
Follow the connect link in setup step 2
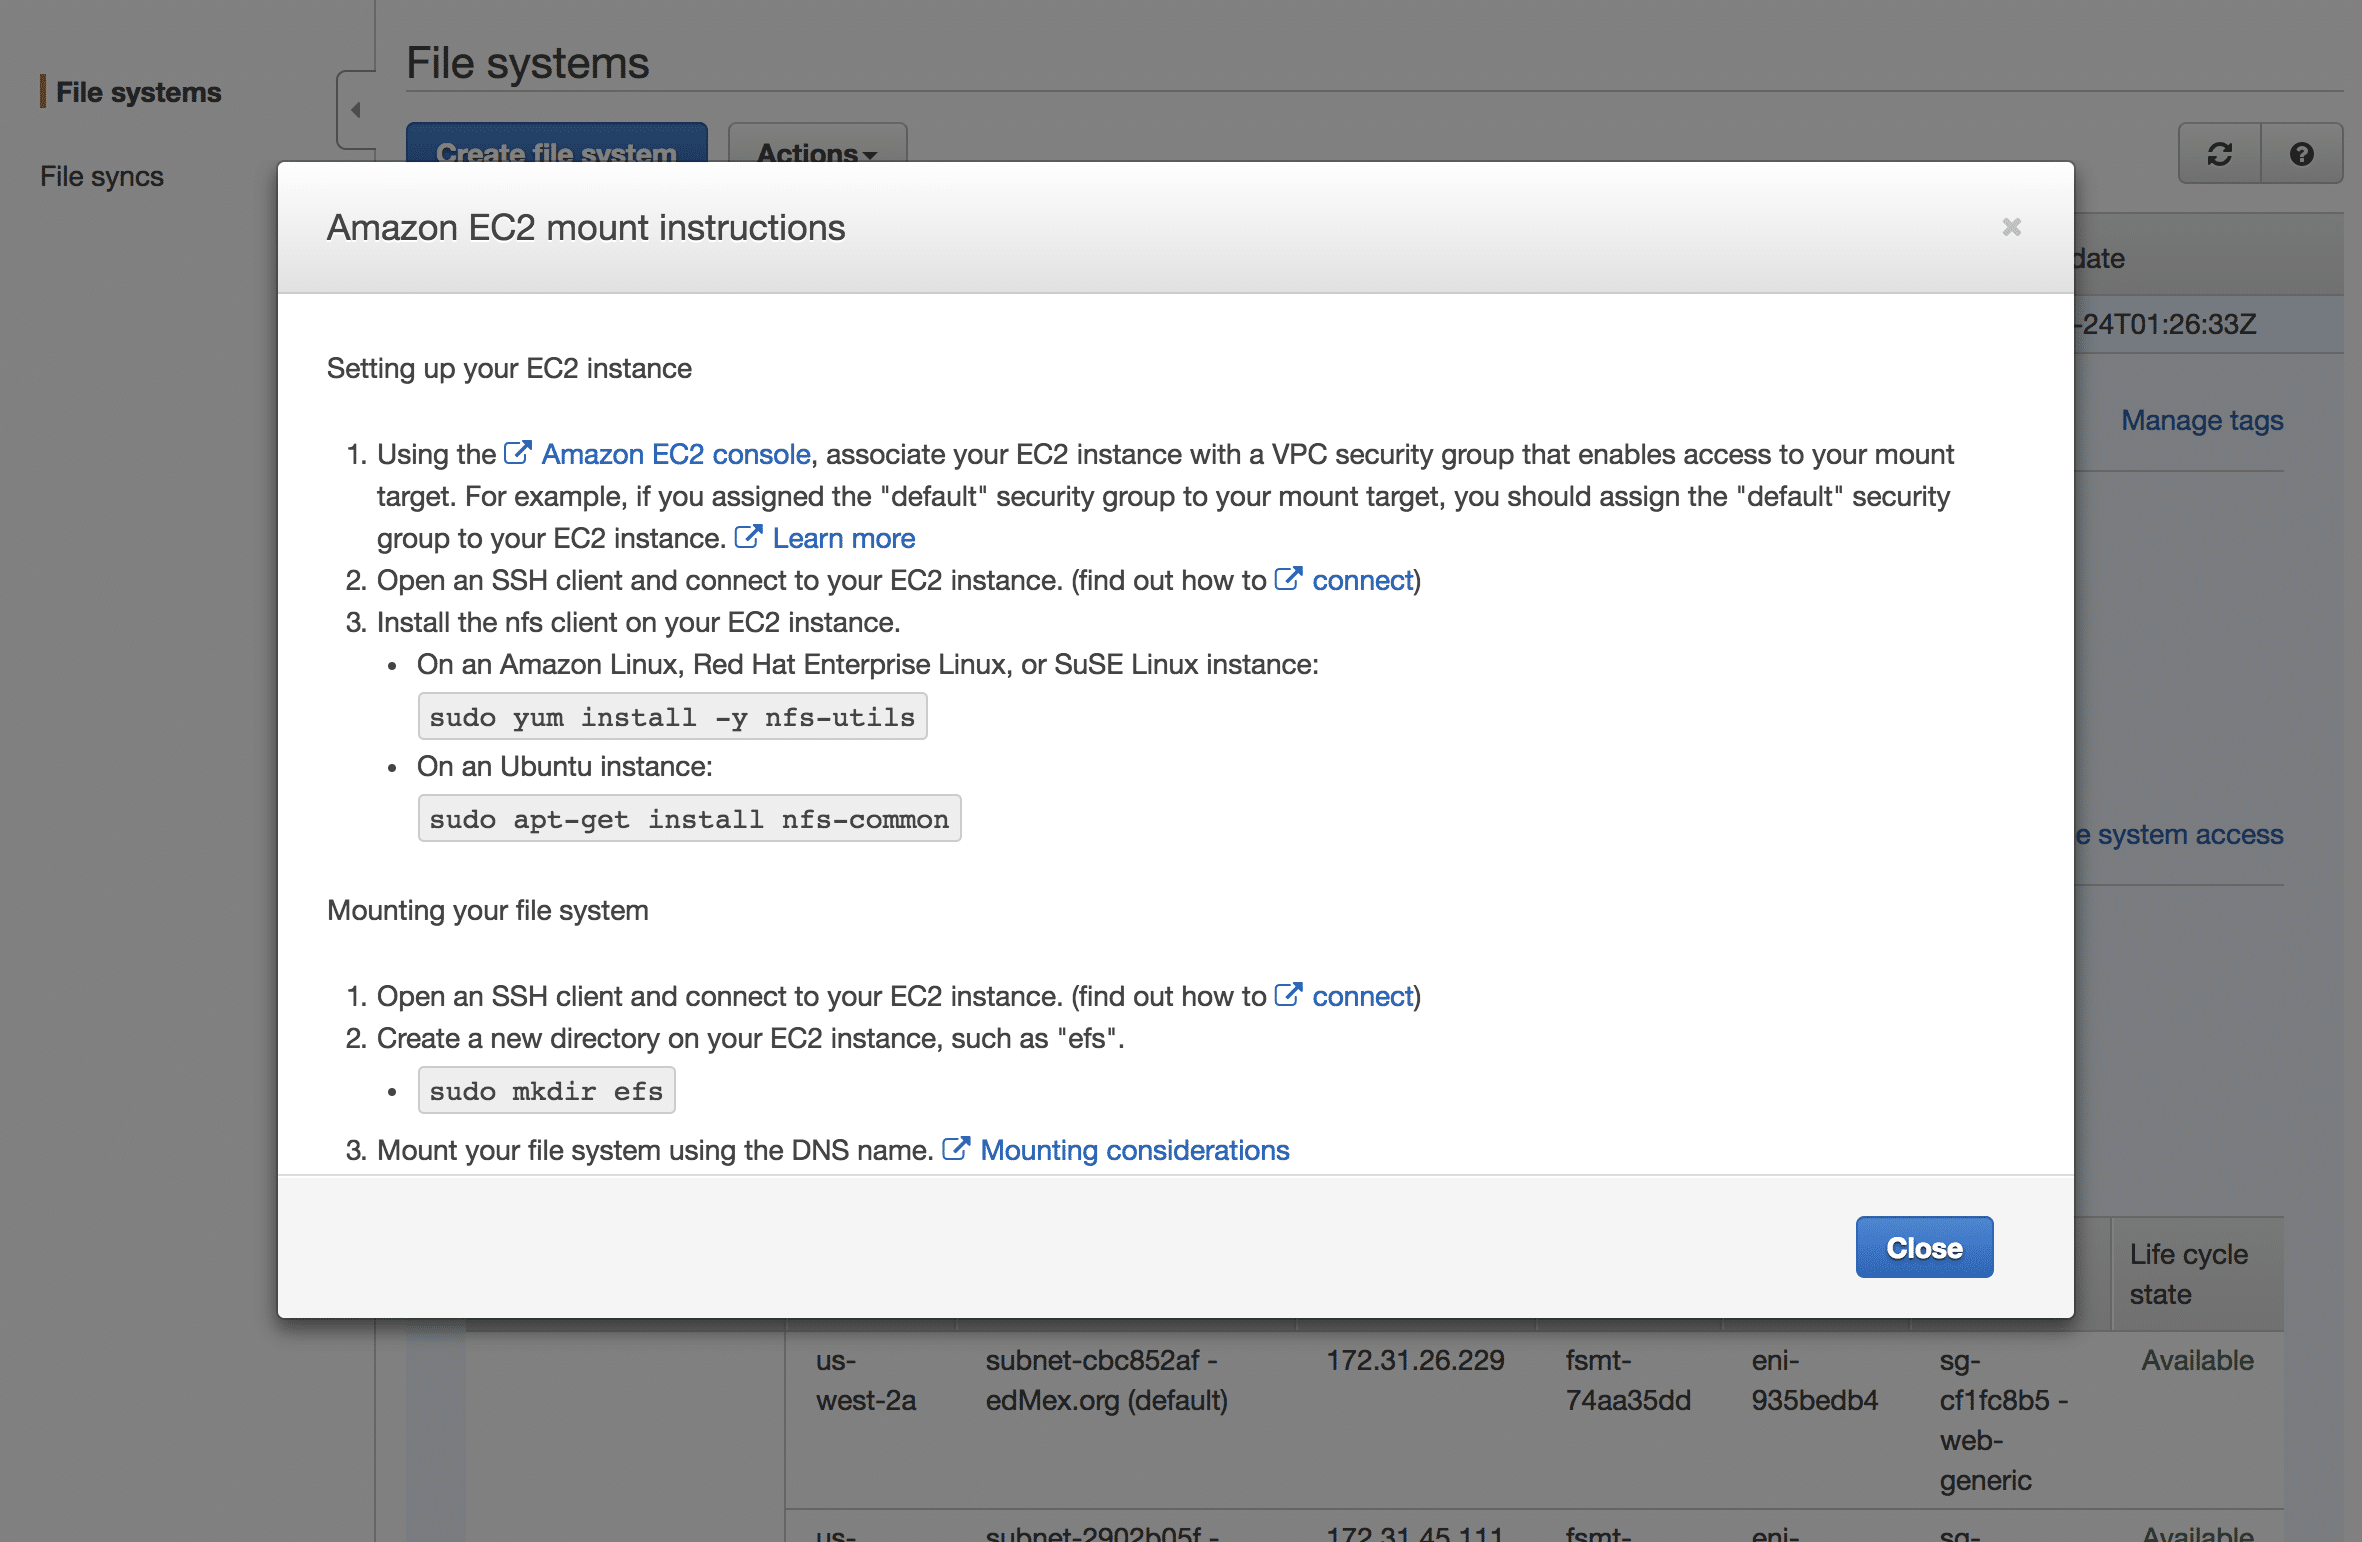(x=1362, y=580)
